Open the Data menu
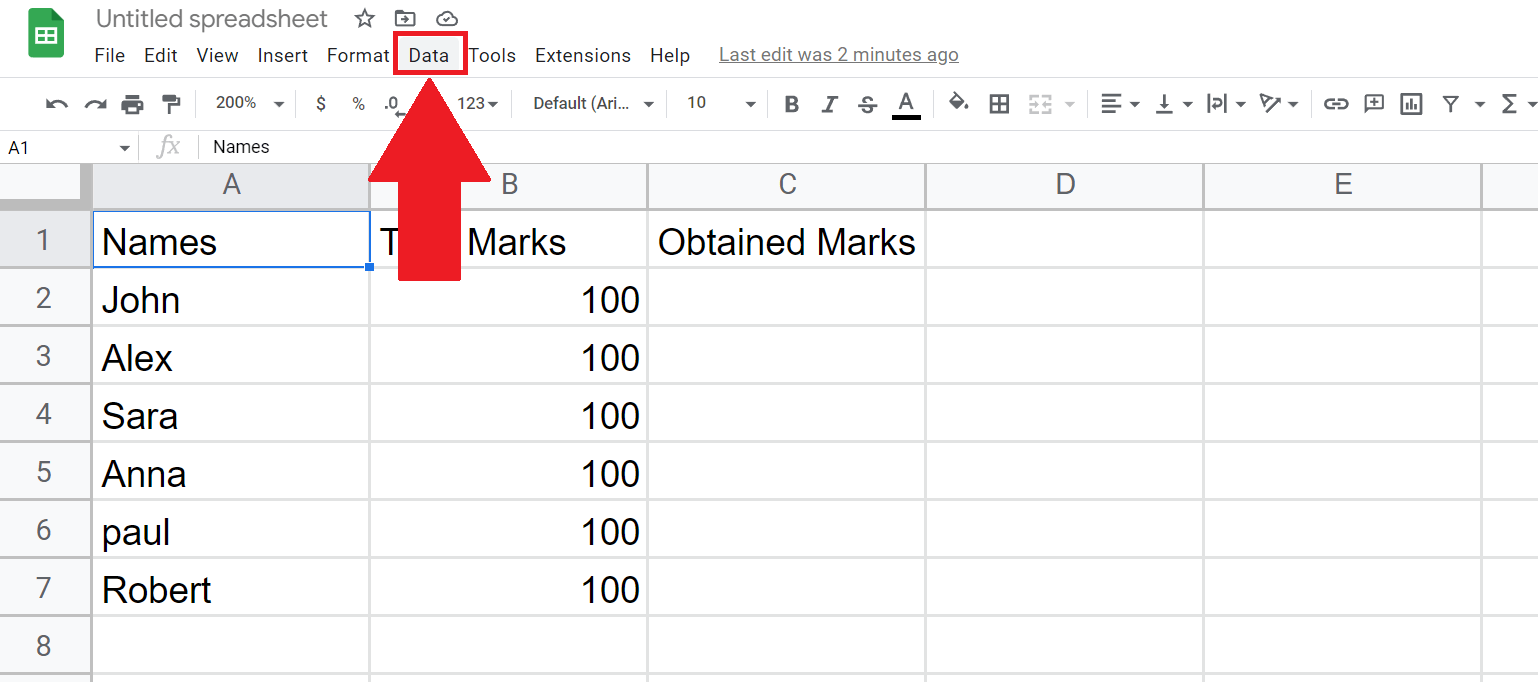The height and width of the screenshot is (682, 1538). [x=429, y=55]
